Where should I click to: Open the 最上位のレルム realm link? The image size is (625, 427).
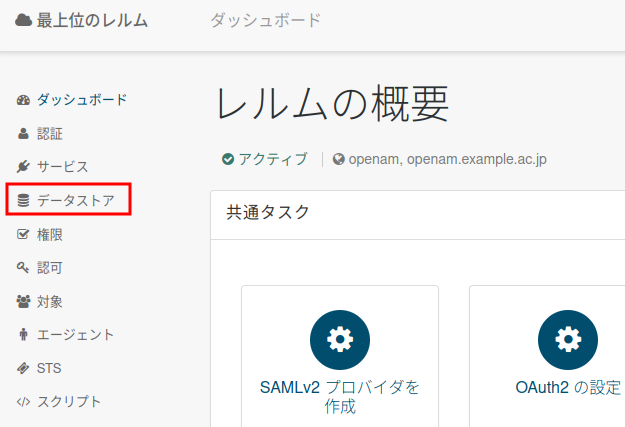point(92,20)
